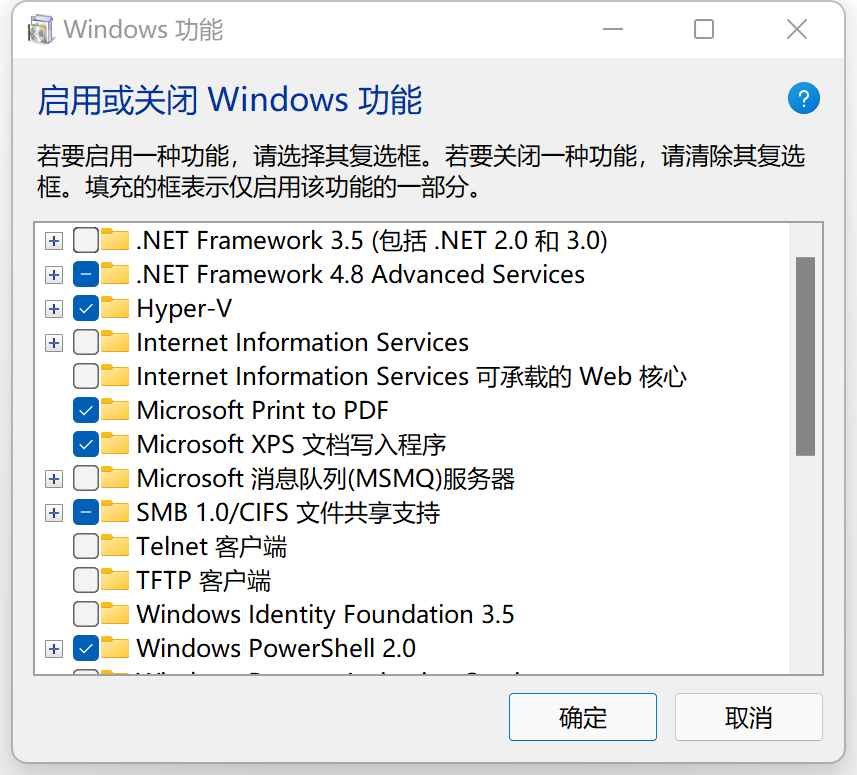Enable the Telnet 客户端 checkbox
The image size is (857, 775).
pyautogui.click(x=85, y=546)
